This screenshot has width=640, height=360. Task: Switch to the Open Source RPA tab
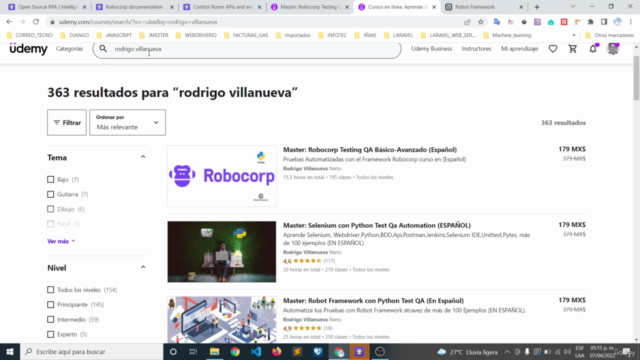click(47, 7)
